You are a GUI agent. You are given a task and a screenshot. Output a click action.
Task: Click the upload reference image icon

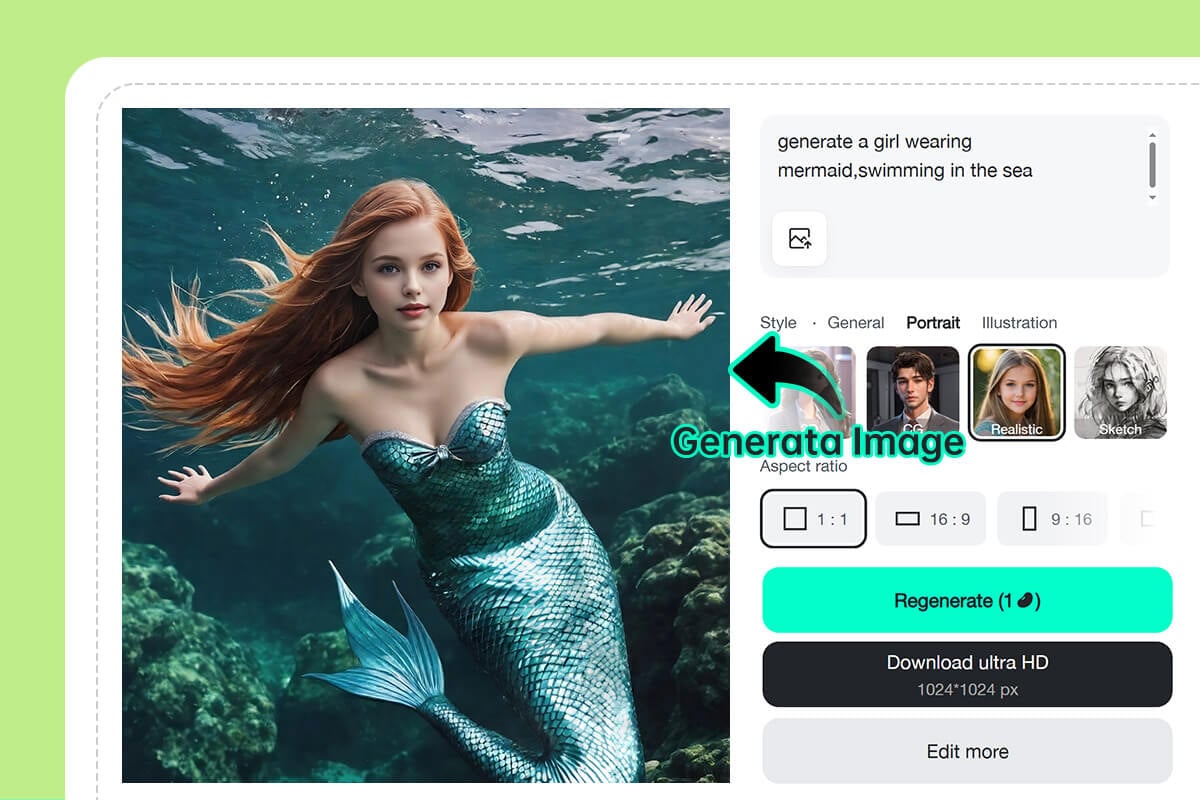[799, 239]
